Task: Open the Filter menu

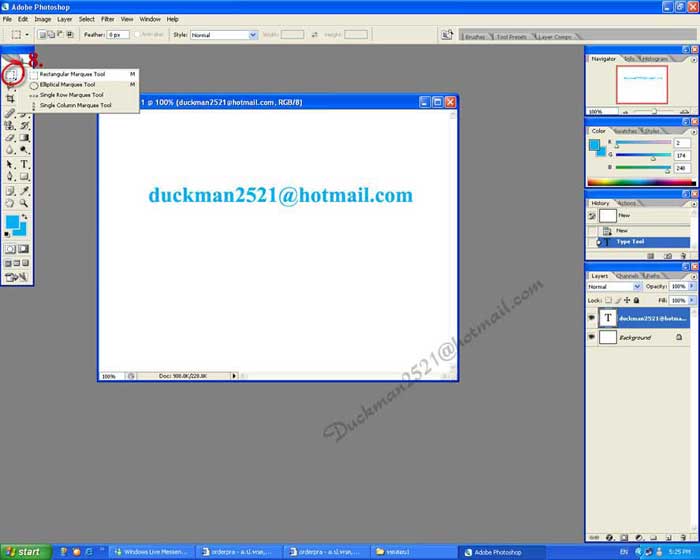Action: pos(107,19)
